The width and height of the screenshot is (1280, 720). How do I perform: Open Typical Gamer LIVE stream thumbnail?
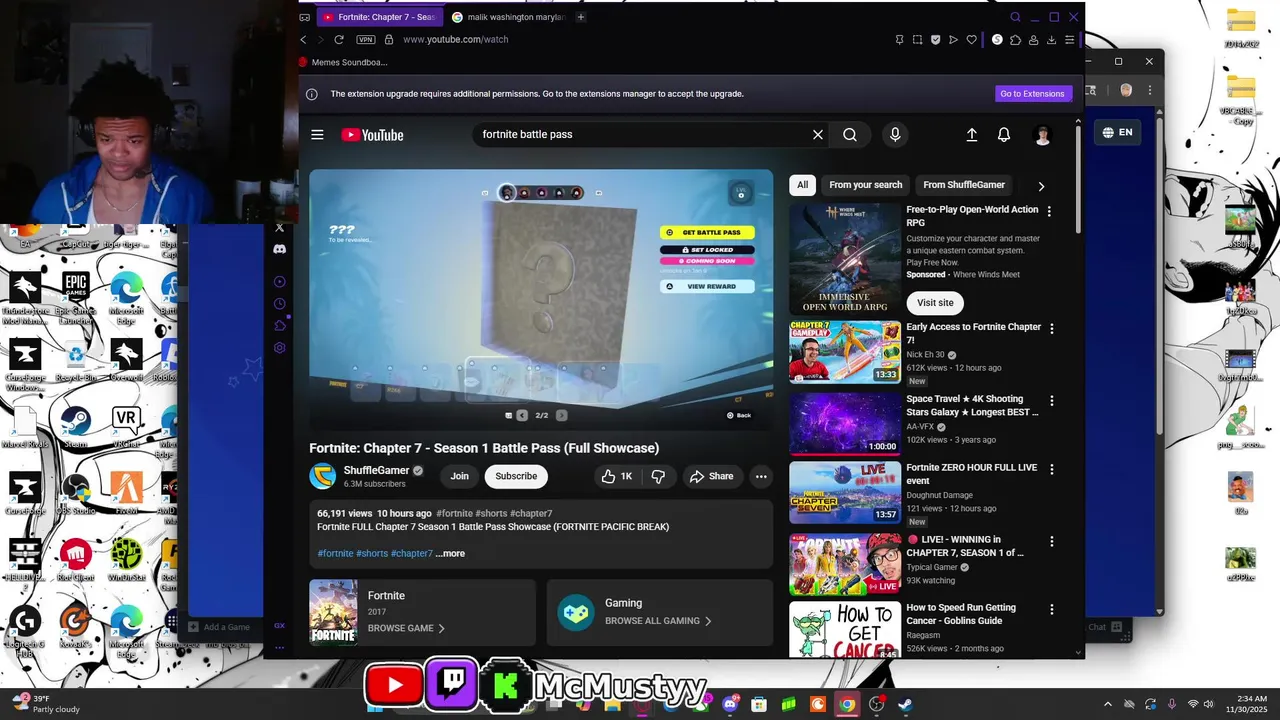tap(845, 564)
